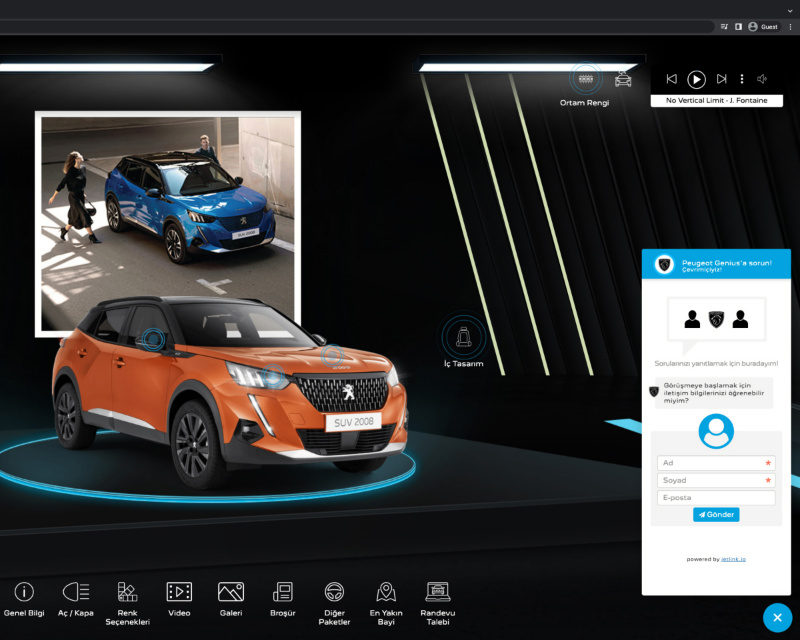Screen dimensions: 800x640
Task: Skip to the previous music track
Action: point(672,79)
